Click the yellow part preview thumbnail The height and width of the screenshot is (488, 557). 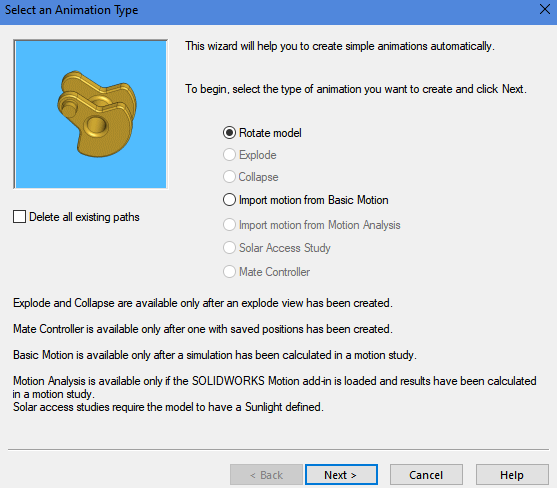(x=91, y=114)
